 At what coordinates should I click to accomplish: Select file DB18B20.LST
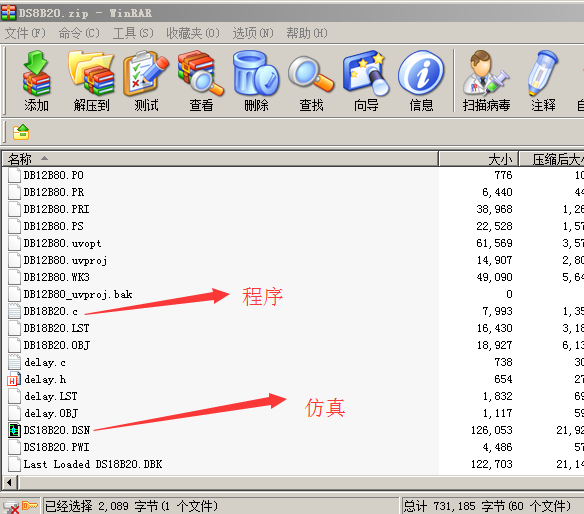click(56, 328)
